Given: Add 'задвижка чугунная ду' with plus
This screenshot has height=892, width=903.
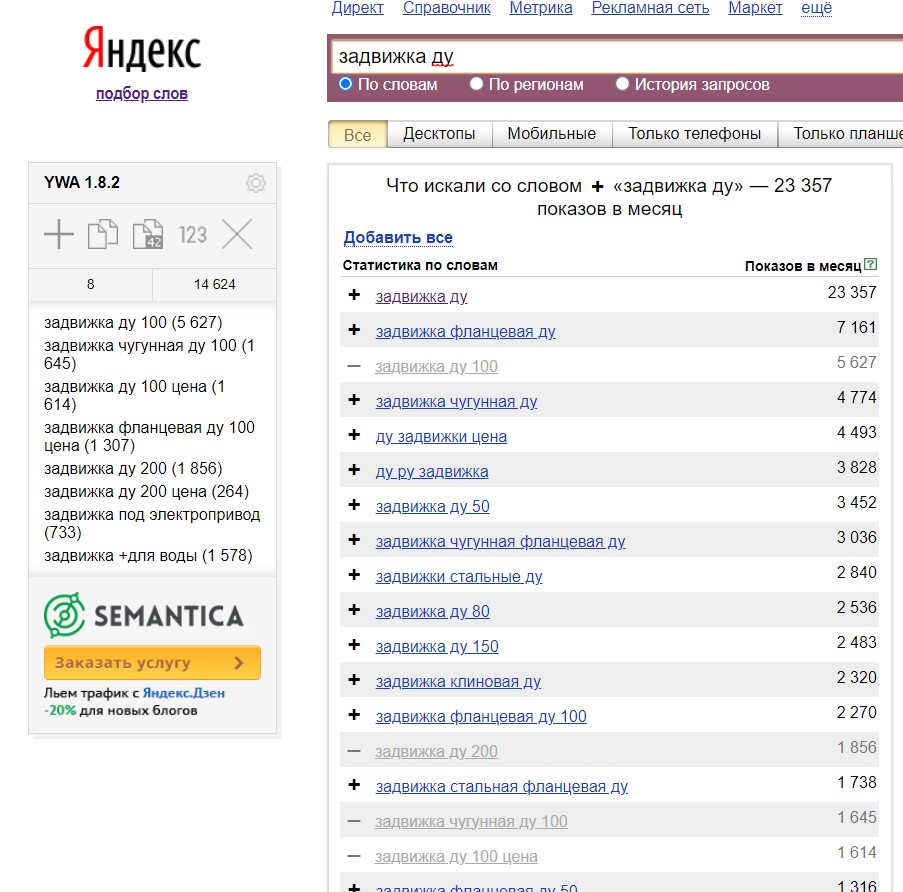Looking at the screenshot, I should pyautogui.click(x=354, y=400).
